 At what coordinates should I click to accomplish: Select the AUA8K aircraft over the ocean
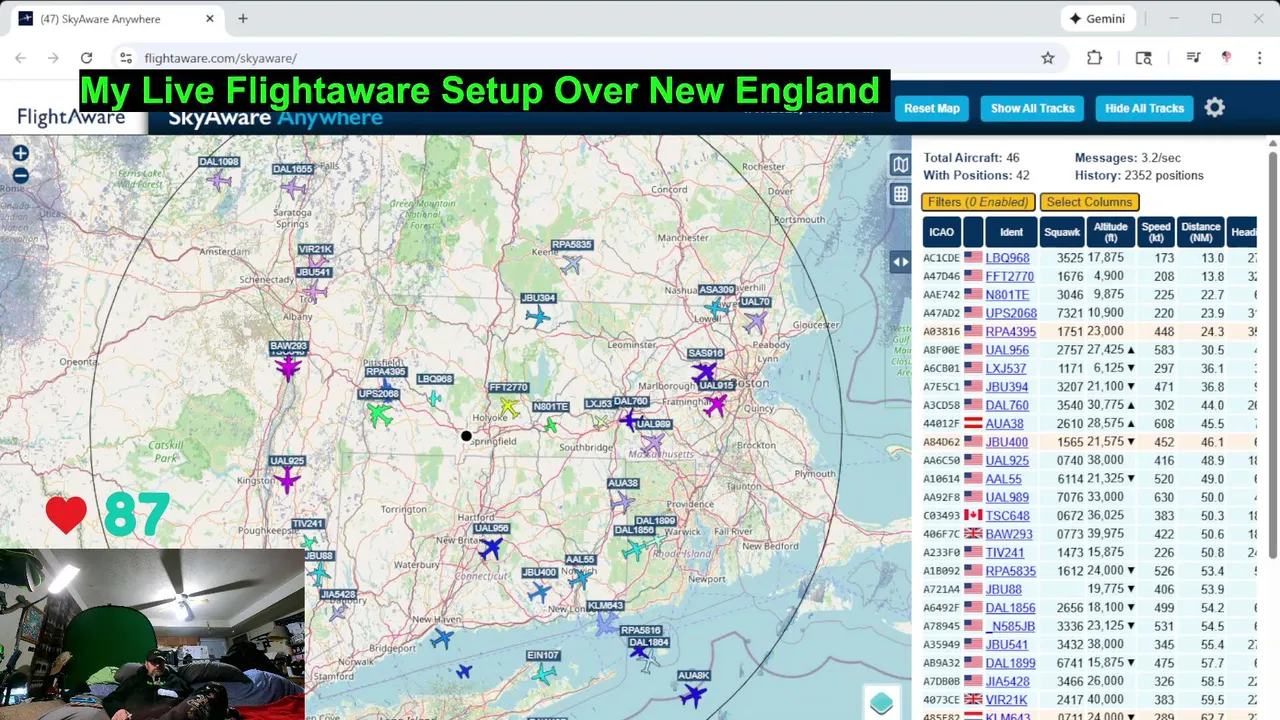[693, 695]
